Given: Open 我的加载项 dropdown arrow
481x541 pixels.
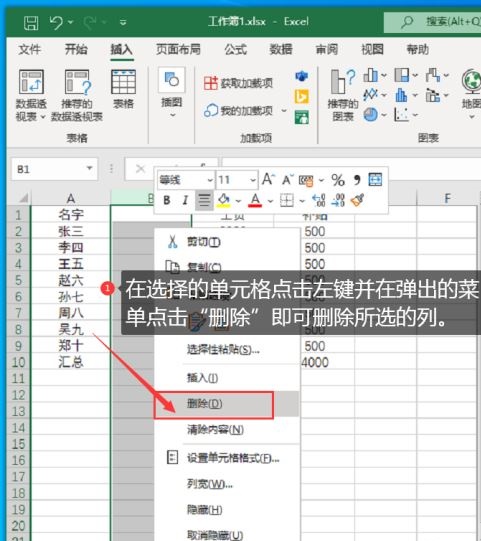Looking at the screenshot, I should [284, 111].
